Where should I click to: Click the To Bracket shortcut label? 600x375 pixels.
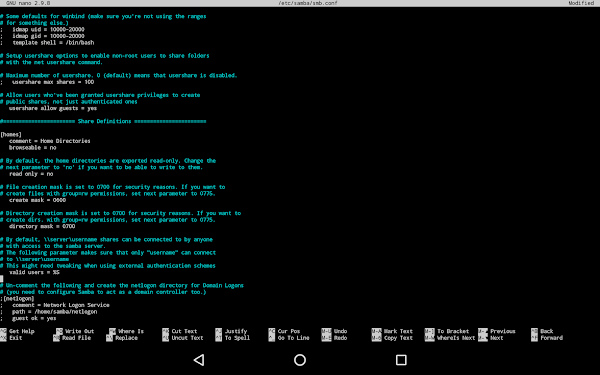pos(453,331)
